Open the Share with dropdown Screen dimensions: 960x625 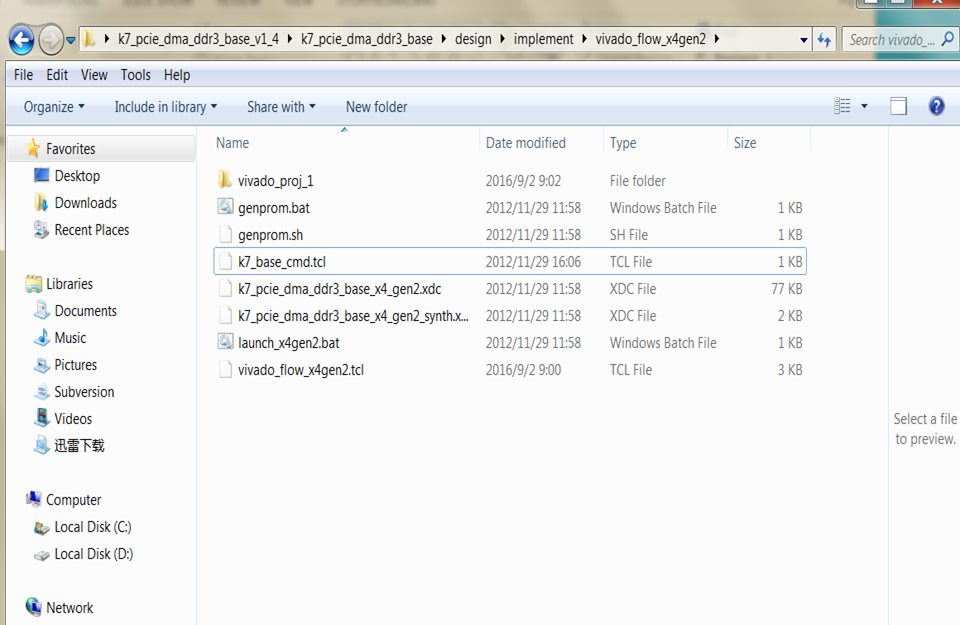(280, 107)
